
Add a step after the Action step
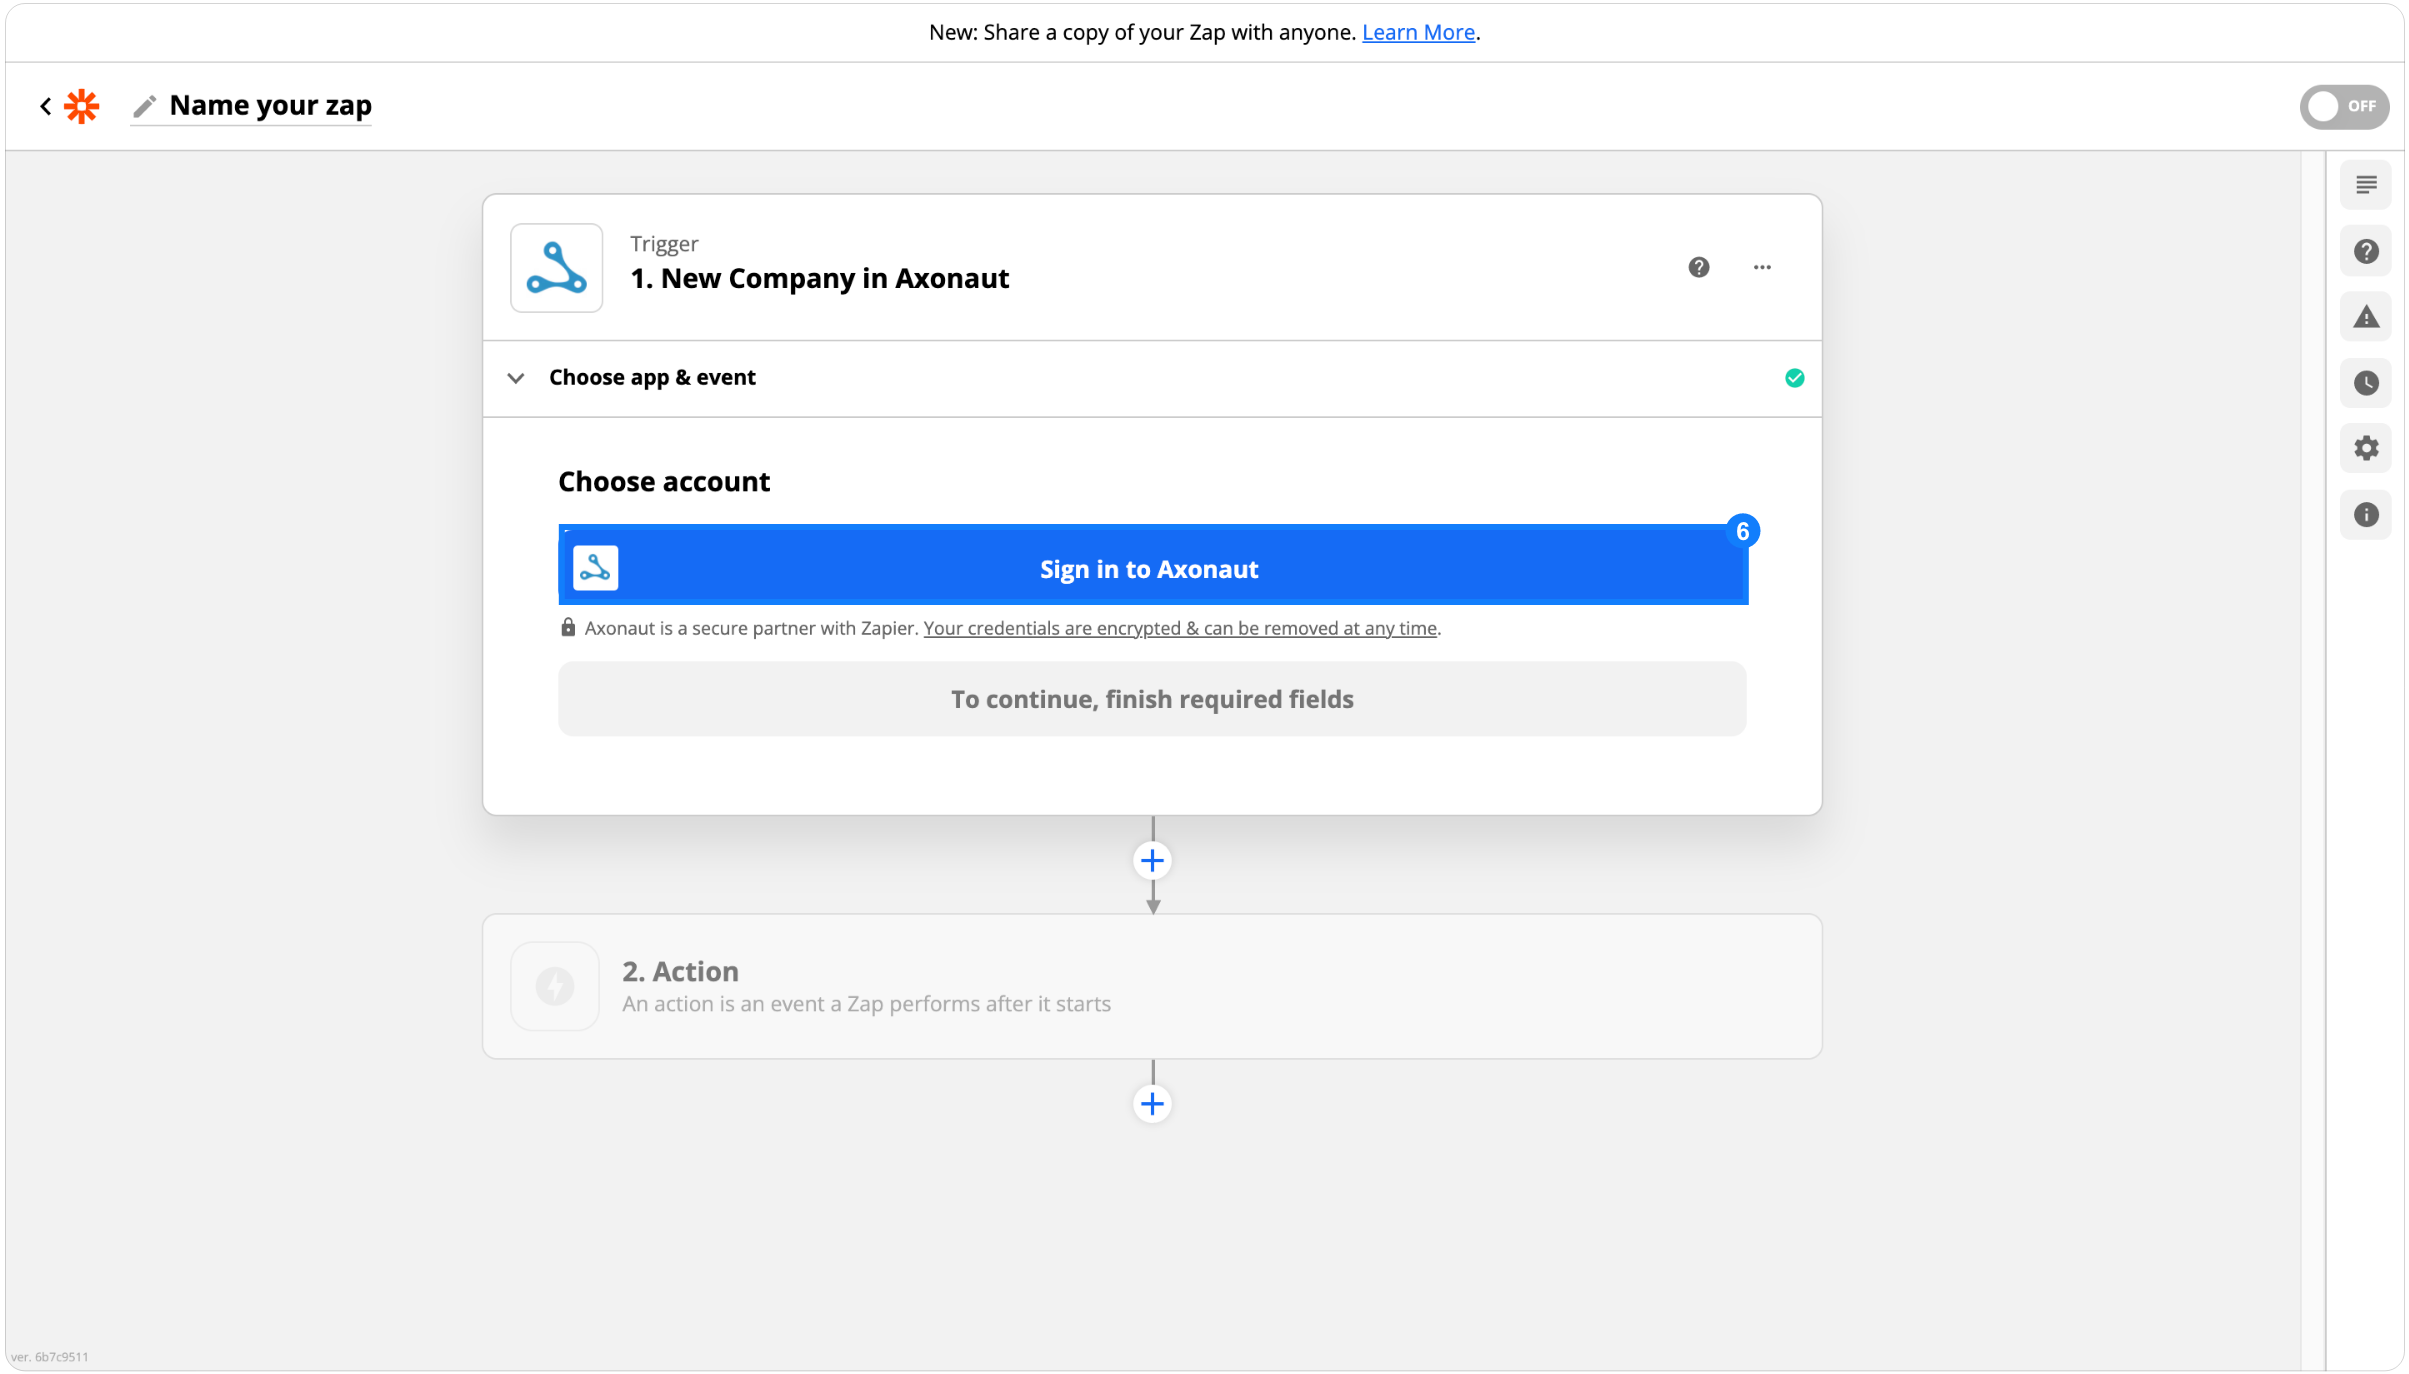[x=1152, y=1103]
